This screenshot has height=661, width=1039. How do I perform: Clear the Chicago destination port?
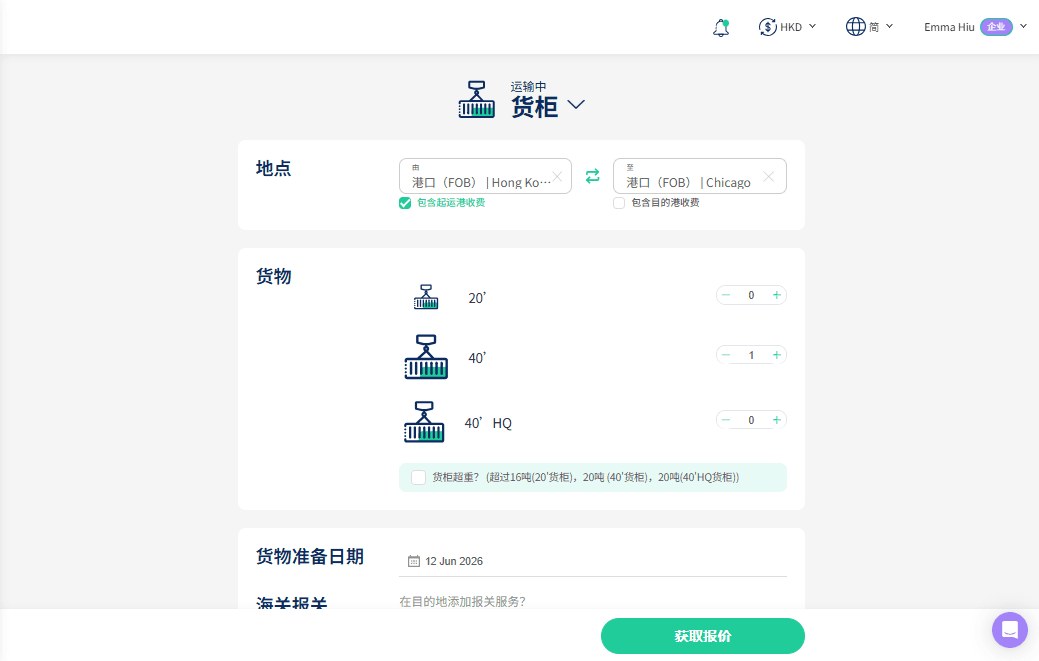coord(769,176)
